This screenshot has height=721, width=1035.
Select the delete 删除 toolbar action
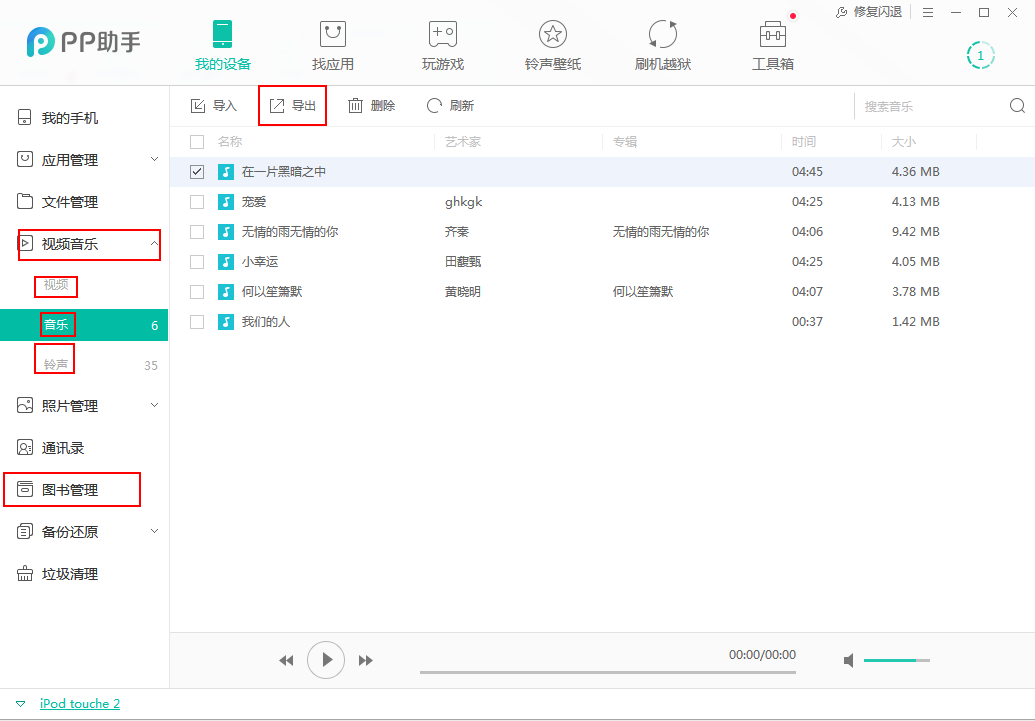click(x=371, y=105)
